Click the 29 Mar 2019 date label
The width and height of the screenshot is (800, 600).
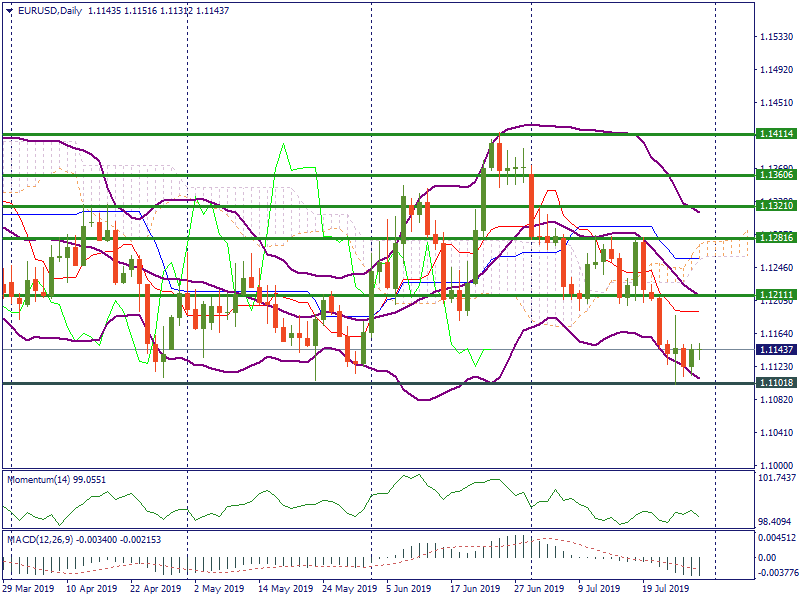pos(28,589)
